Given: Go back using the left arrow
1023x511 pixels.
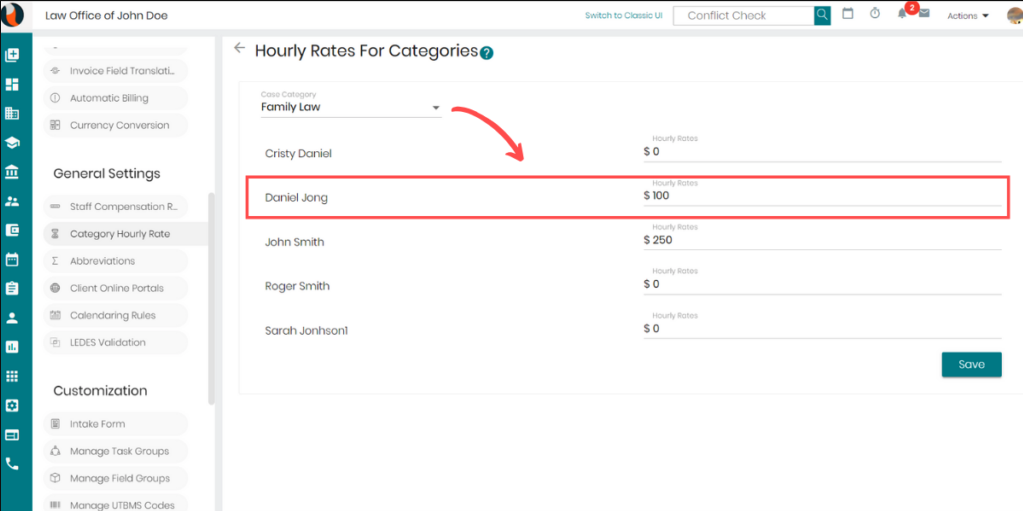Looking at the screenshot, I should pyautogui.click(x=239, y=48).
